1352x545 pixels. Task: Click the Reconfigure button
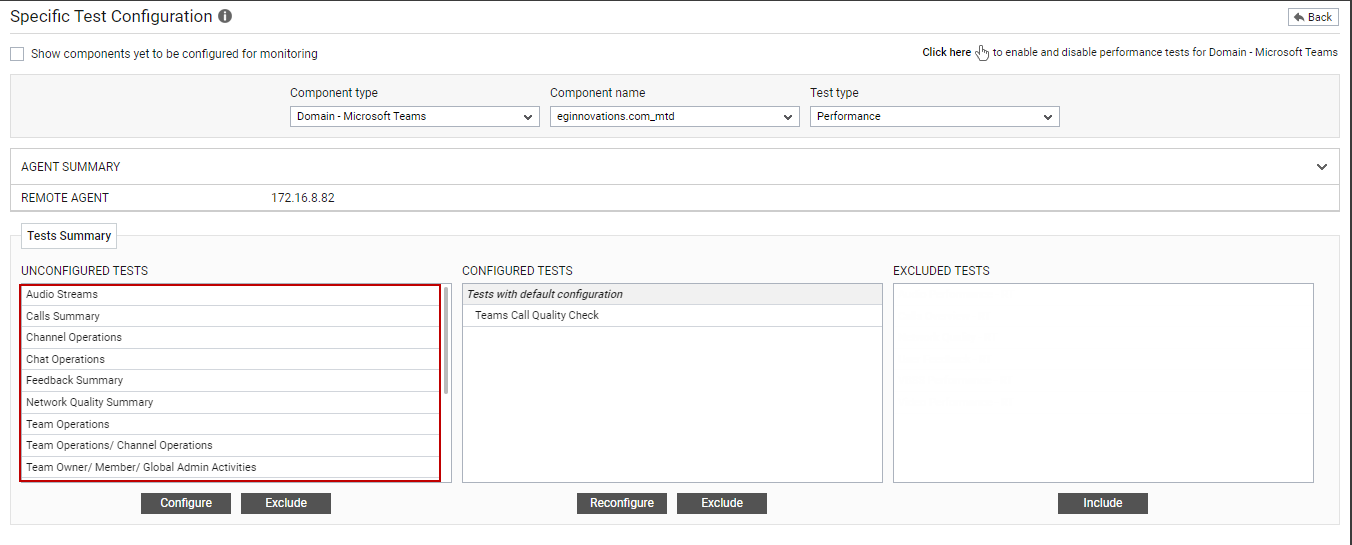622,503
